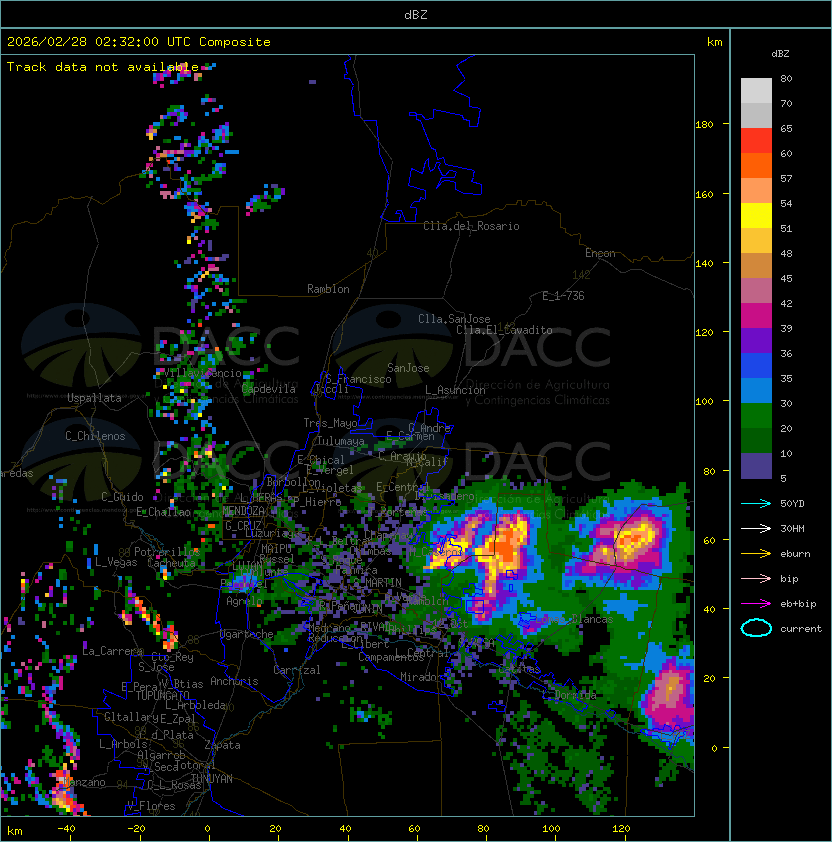Click the 'MENDOZA' map label

pyautogui.click(x=243, y=511)
